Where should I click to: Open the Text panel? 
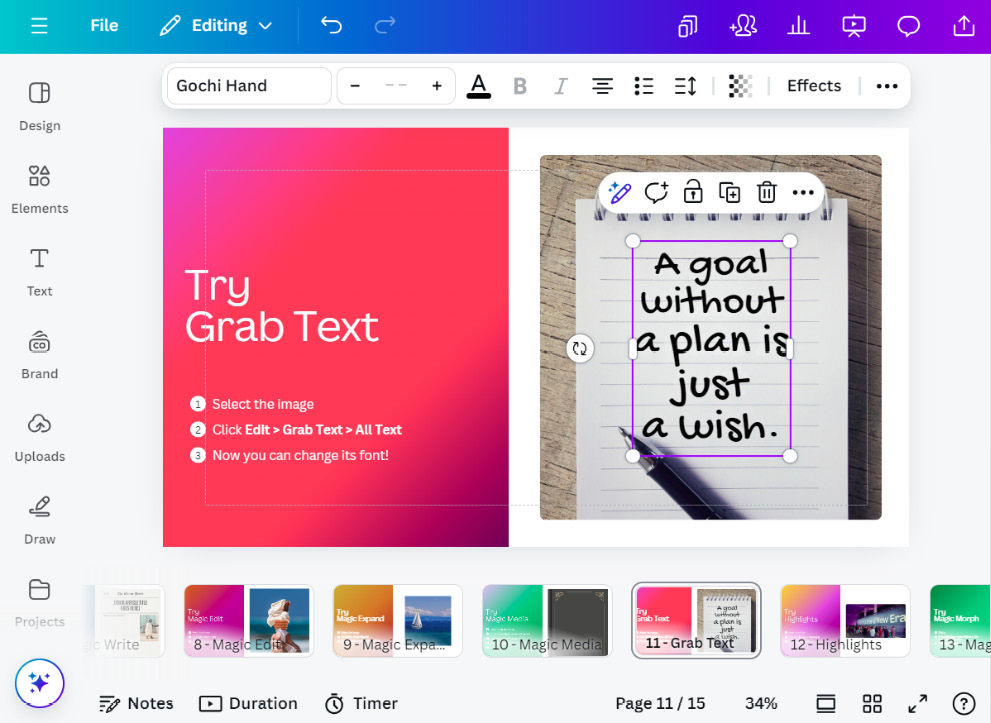click(x=39, y=272)
